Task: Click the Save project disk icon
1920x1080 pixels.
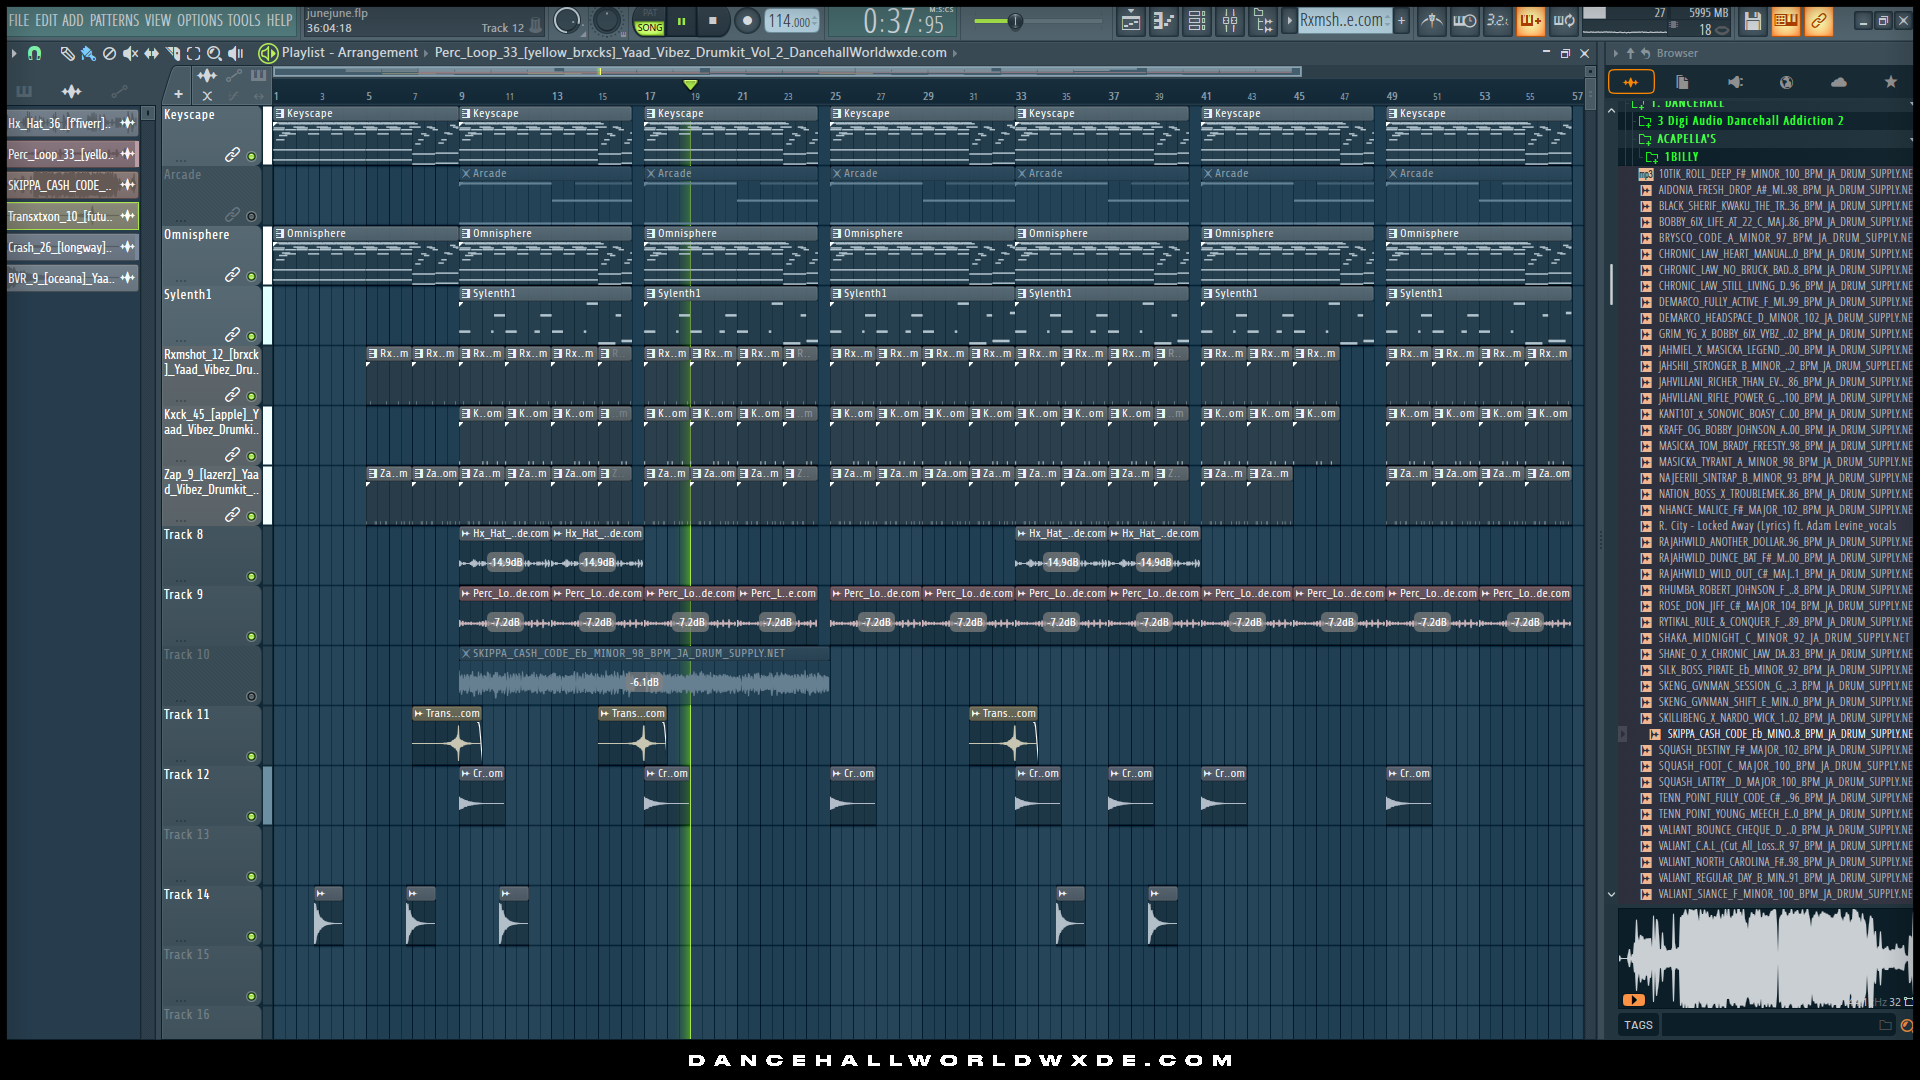Action: click(x=1752, y=21)
